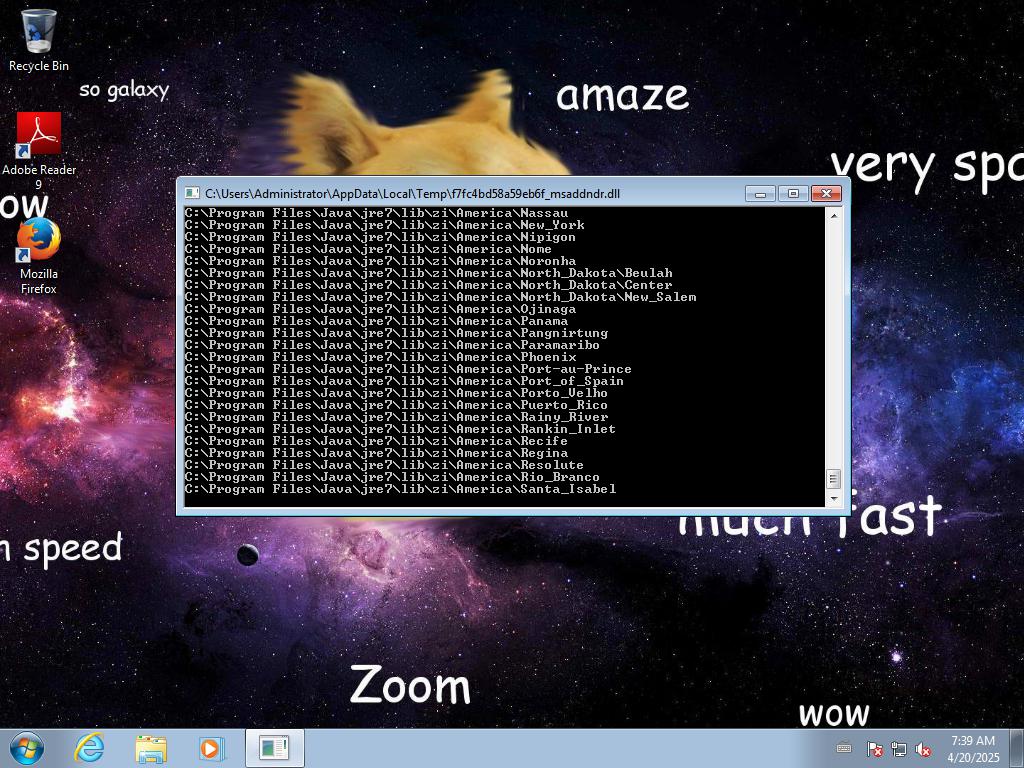This screenshot has width=1024, height=768.
Task: Open the console window system menu icon
Action: tap(192, 193)
